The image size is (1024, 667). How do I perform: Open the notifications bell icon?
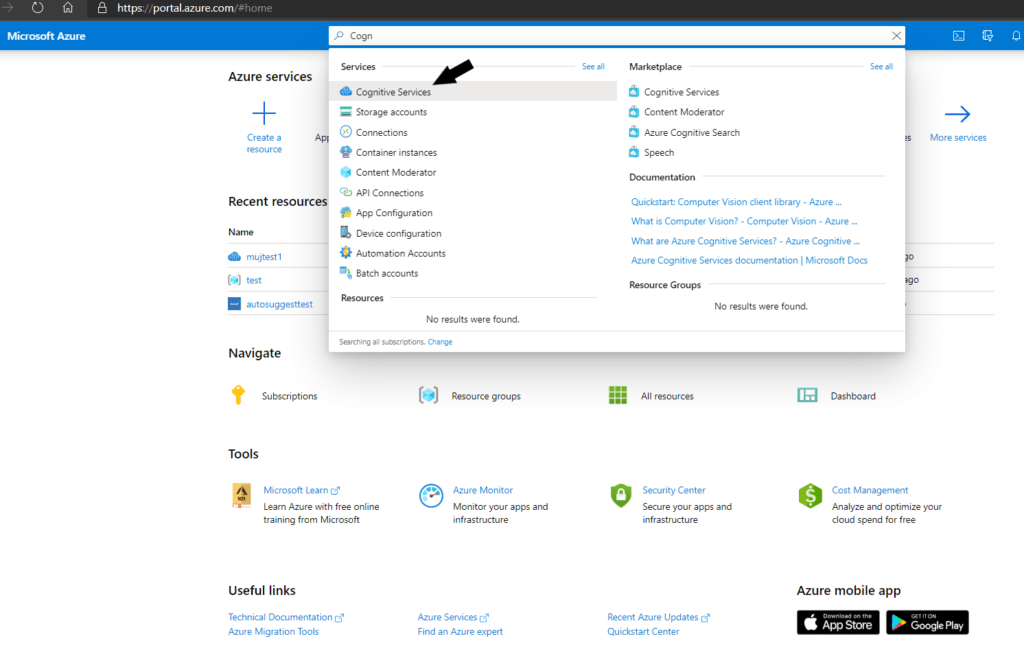coord(1016,36)
